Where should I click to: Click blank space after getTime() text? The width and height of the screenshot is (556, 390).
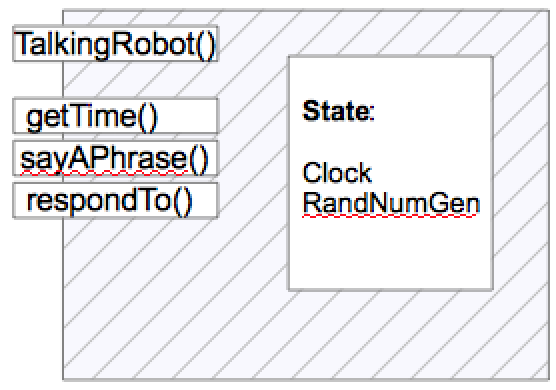coord(186,116)
